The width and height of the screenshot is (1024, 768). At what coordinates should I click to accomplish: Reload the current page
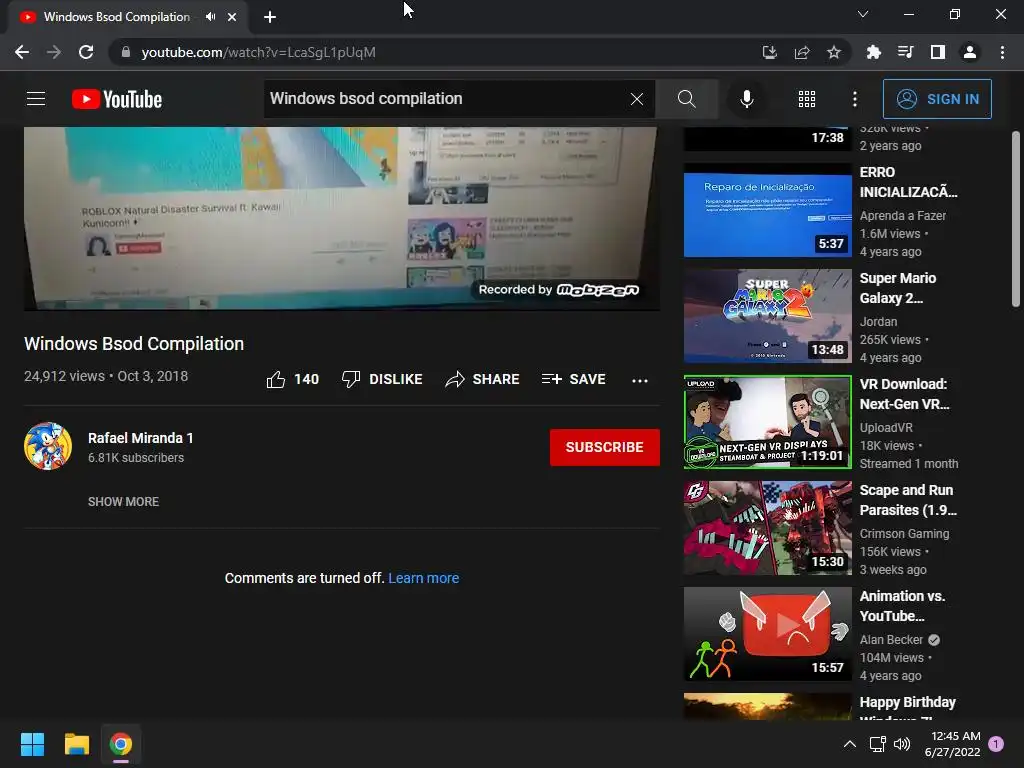click(x=86, y=52)
